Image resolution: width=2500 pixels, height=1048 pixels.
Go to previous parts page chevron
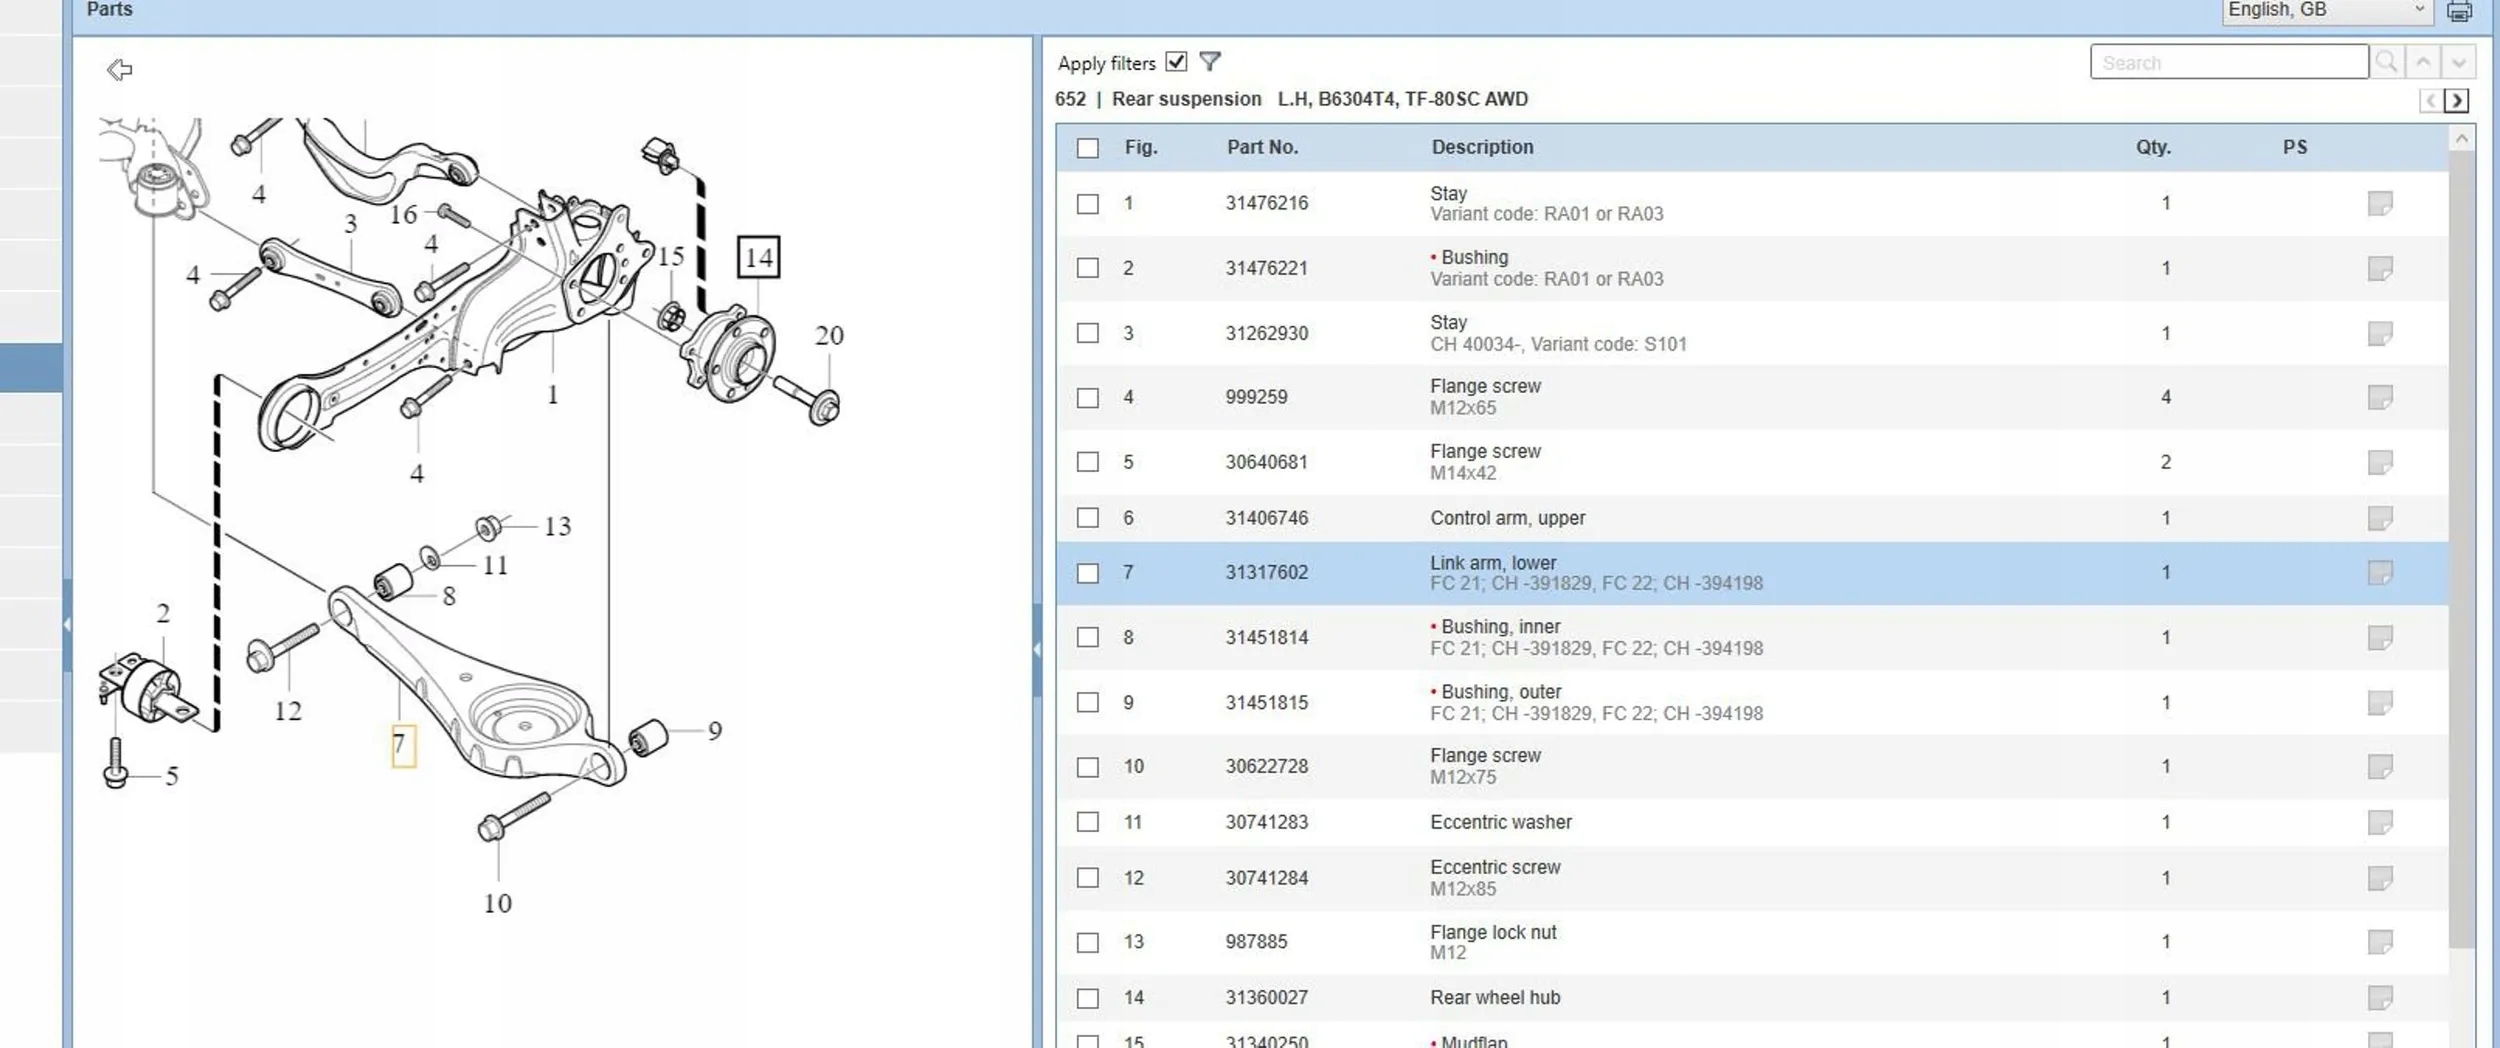pos(2431,100)
